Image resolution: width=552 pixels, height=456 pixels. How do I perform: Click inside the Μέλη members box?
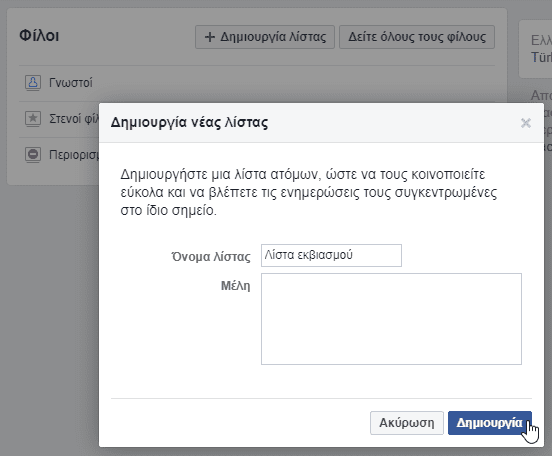pyautogui.click(x=391, y=319)
